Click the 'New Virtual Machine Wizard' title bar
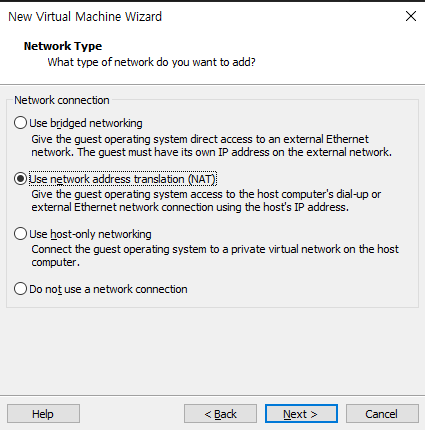The image size is (425, 430). [x=85, y=16]
